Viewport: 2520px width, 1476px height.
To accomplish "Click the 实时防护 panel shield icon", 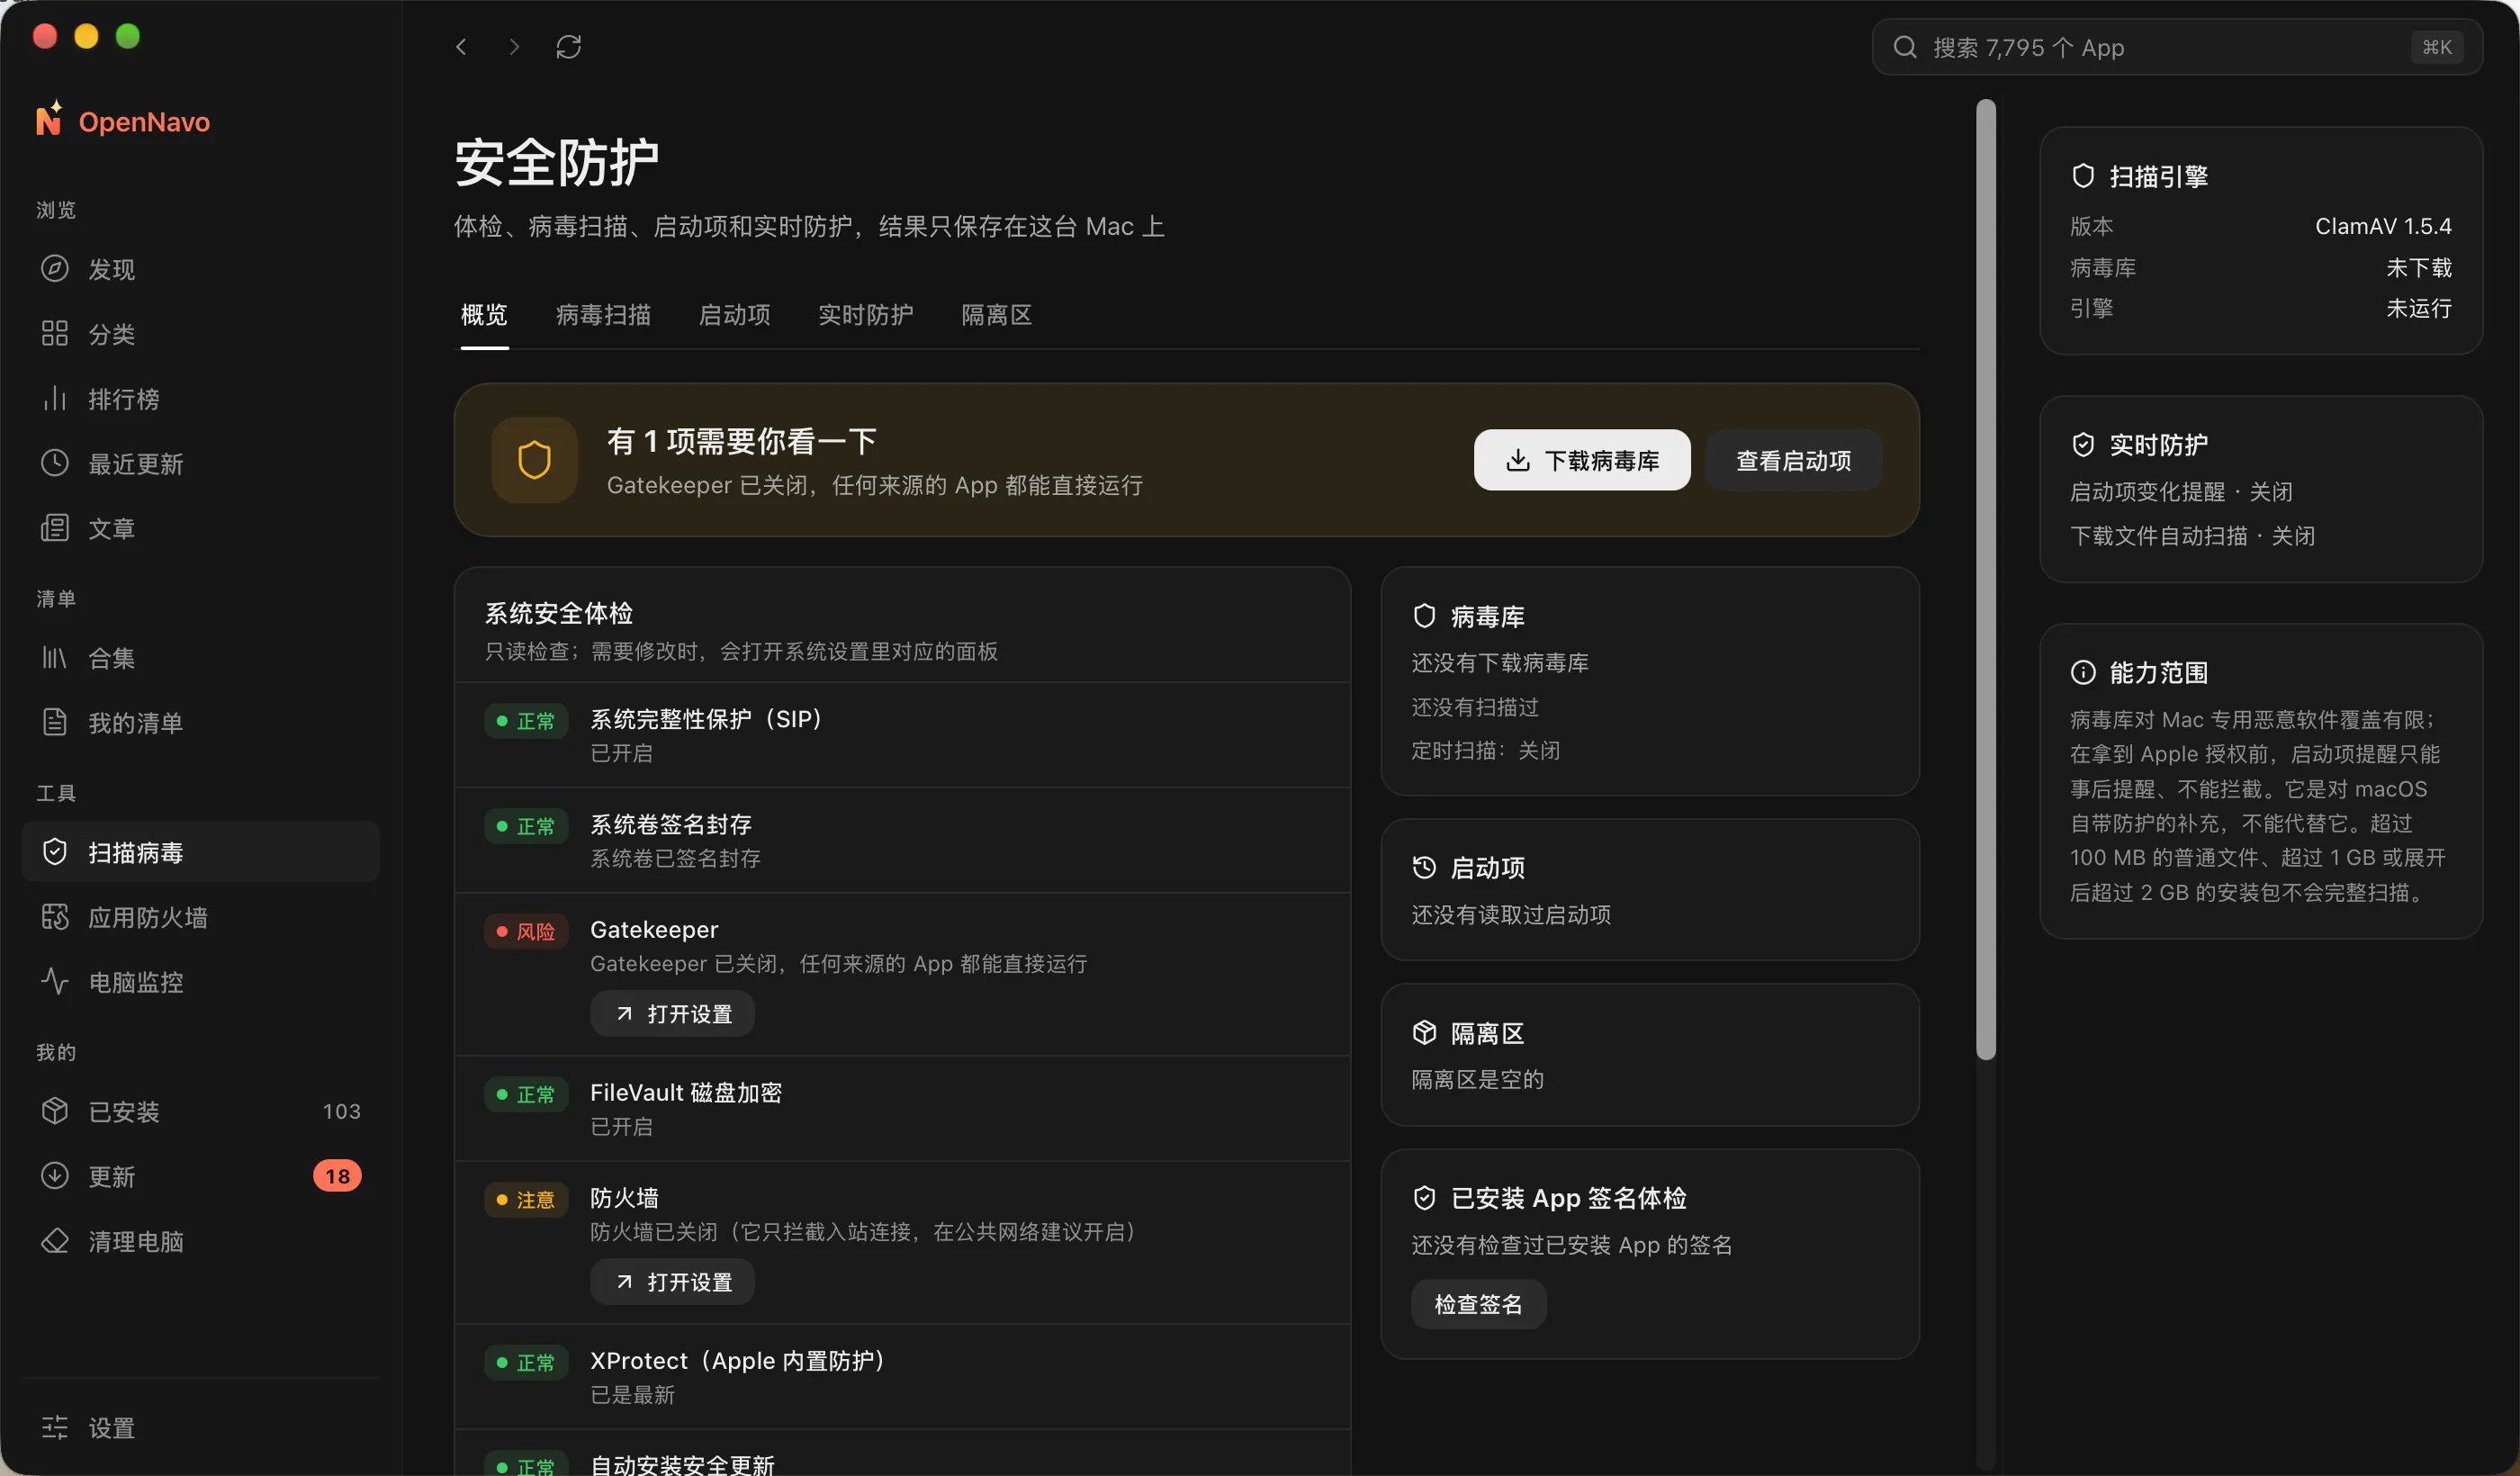I will [x=2083, y=445].
